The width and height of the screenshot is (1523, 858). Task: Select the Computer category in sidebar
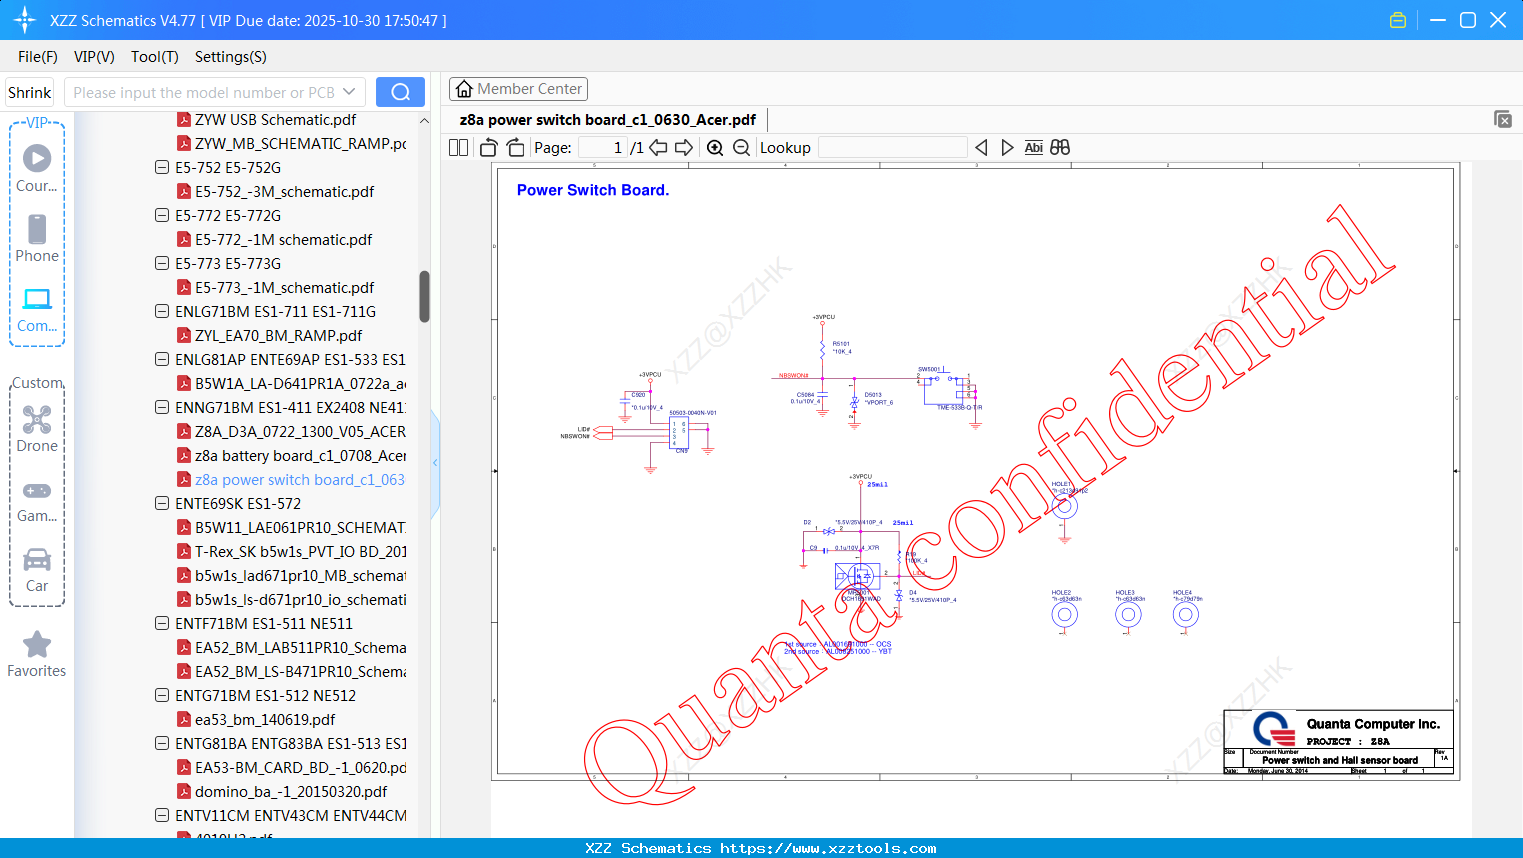tap(37, 309)
